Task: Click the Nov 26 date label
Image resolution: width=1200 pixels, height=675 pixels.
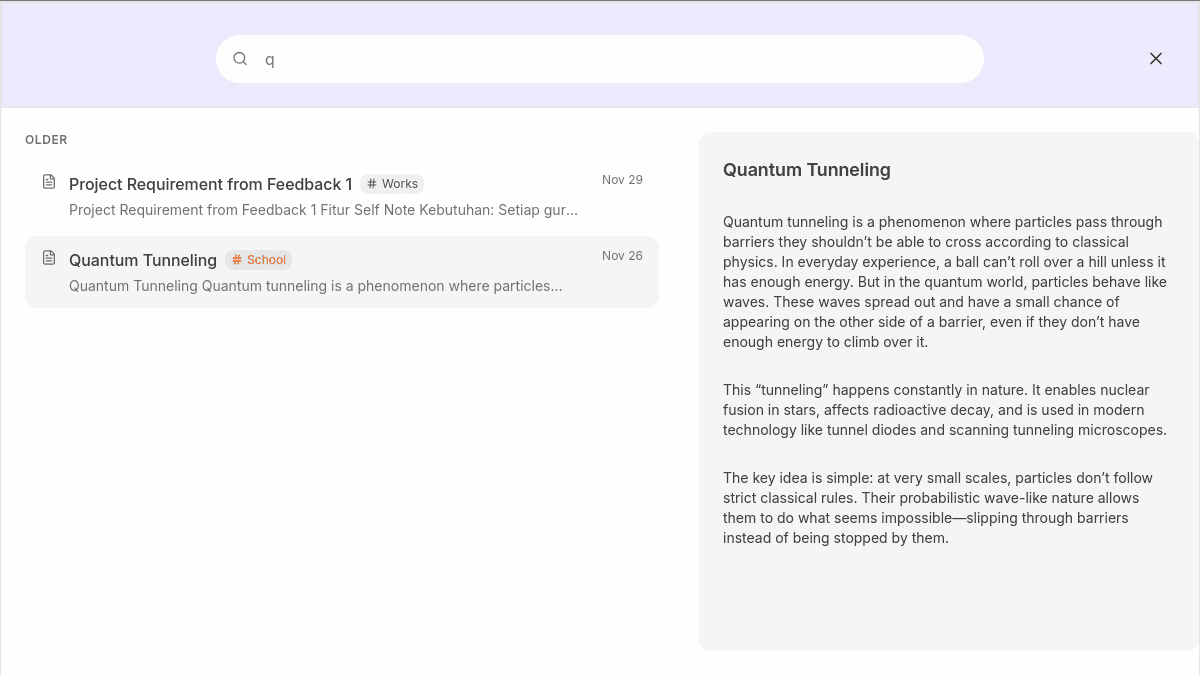Action: 622,256
